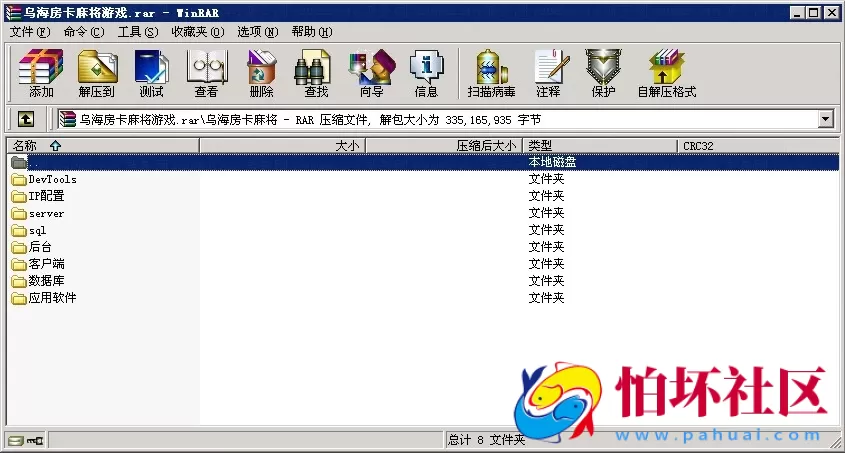This screenshot has height=453, width=845.
Task: Sort by 名称 column header
Action: 103,145
